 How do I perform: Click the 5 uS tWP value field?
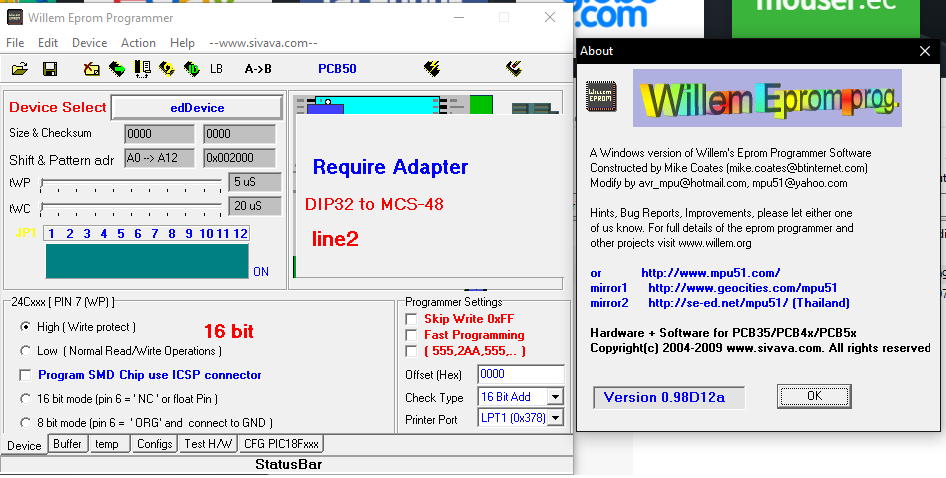click(x=255, y=182)
